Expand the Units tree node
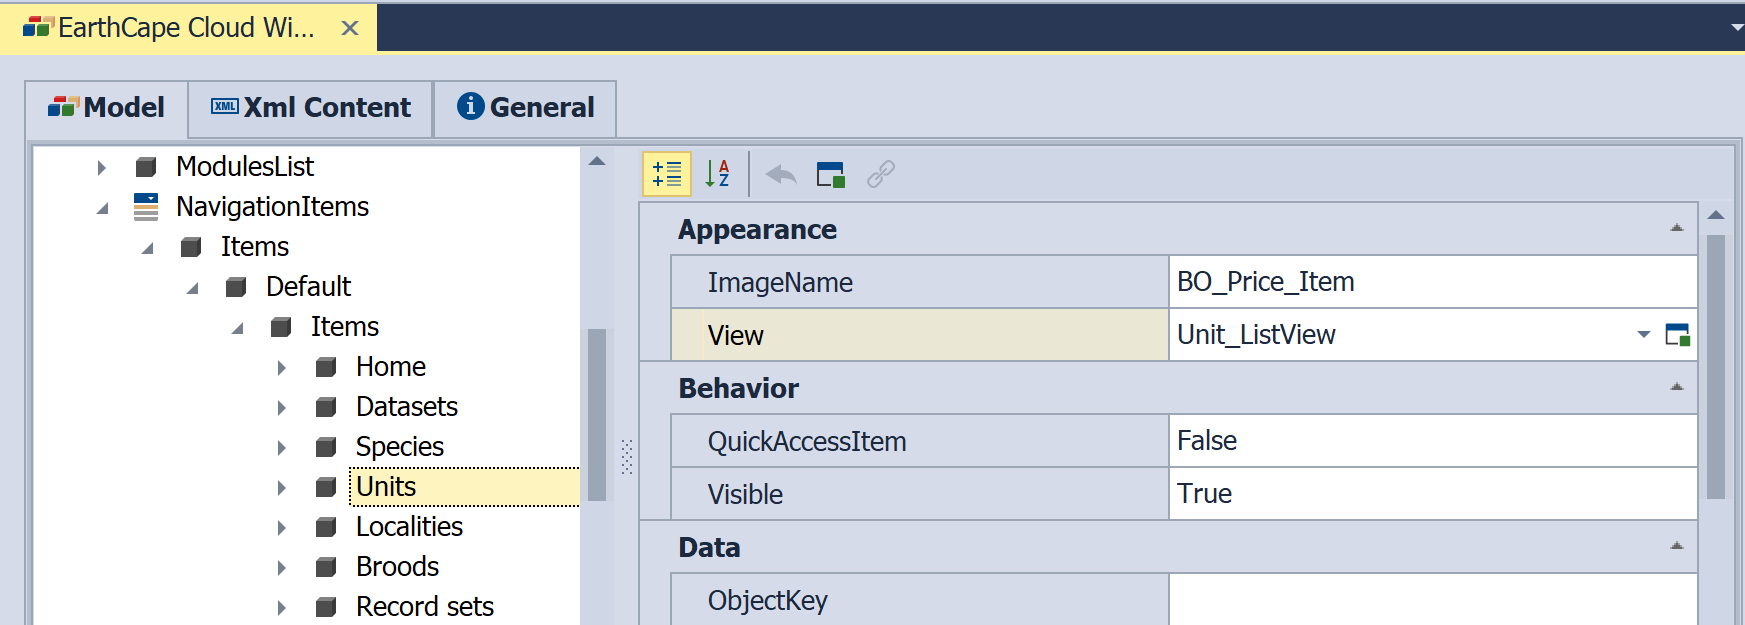The height and width of the screenshot is (625, 1745). click(281, 487)
